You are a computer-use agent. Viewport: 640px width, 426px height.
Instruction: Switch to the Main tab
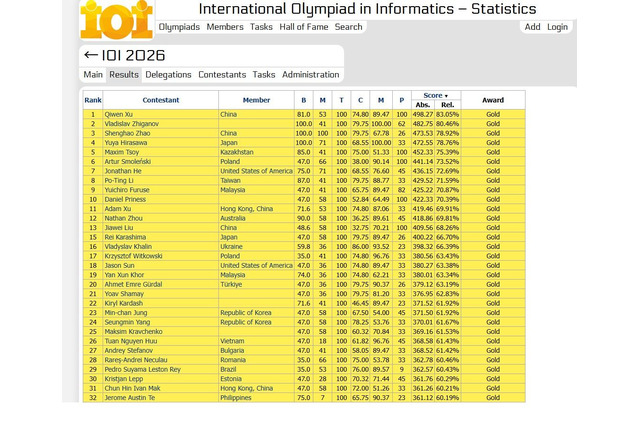pyautogui.click(x=93, y=75)
